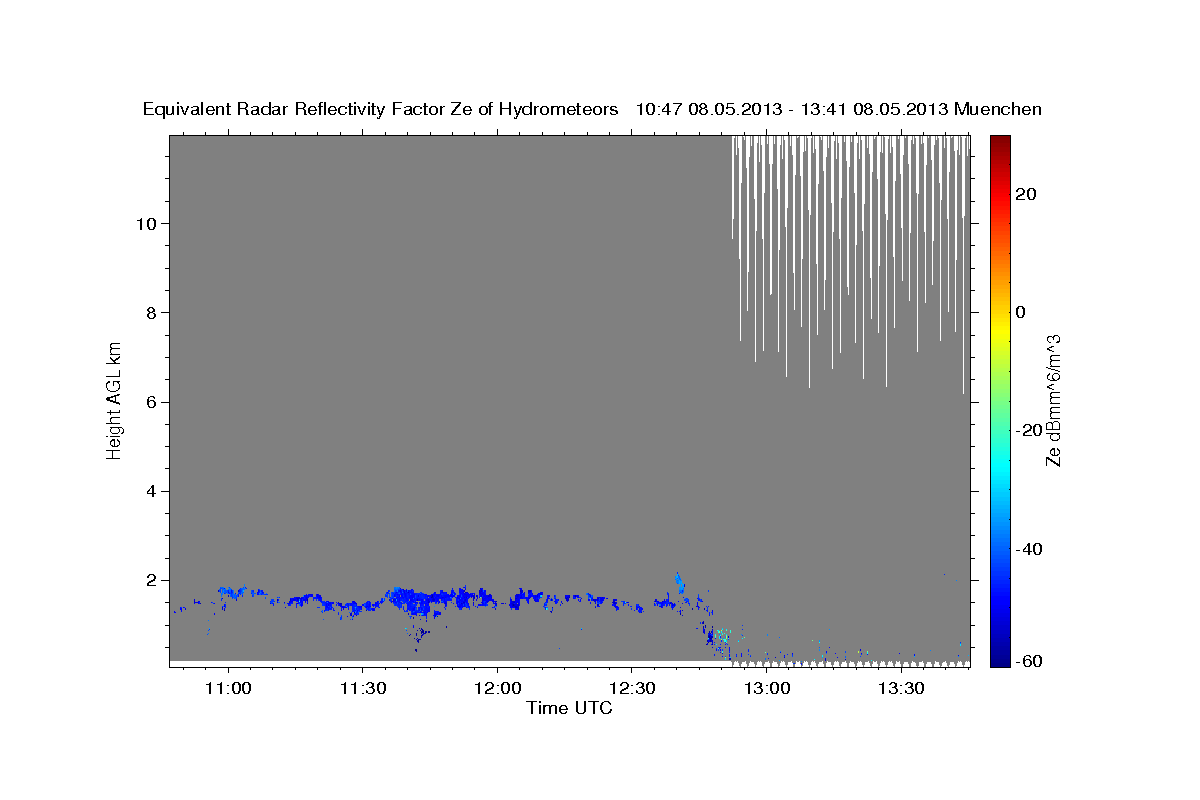Click the 12:00 time tick label
Screen dimensions: 1200x800
pos(497,689)
